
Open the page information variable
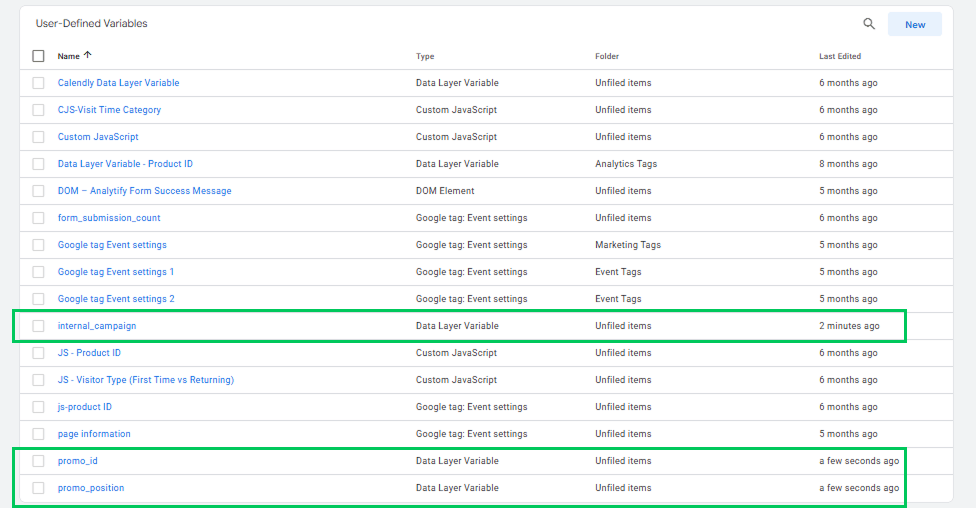94,434
